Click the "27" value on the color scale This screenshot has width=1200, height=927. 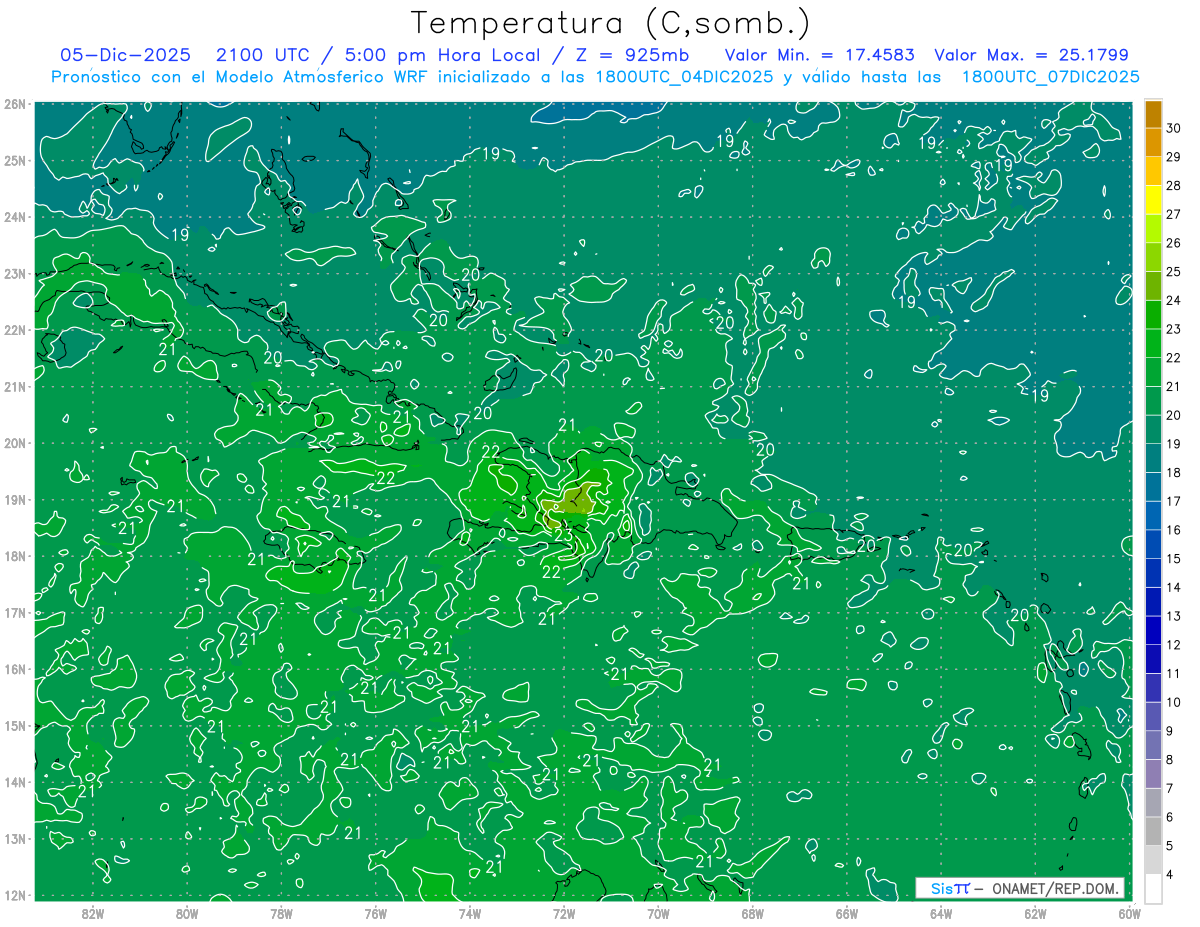[1173, 214]
